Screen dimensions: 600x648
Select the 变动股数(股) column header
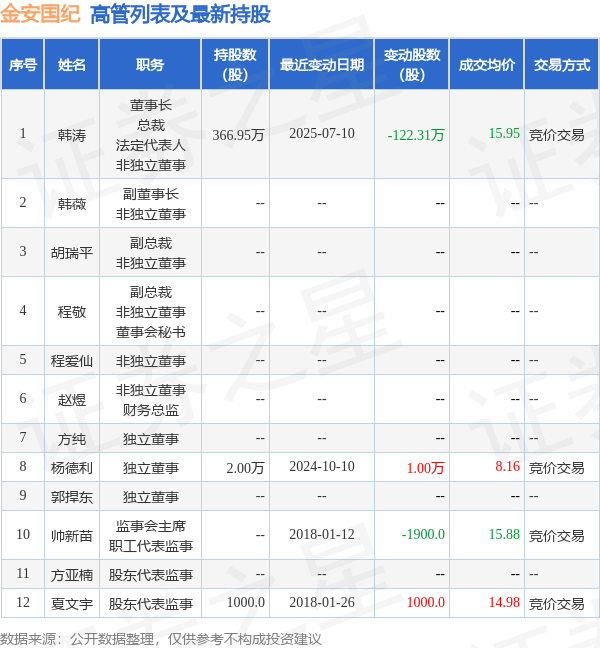point(412,64)
